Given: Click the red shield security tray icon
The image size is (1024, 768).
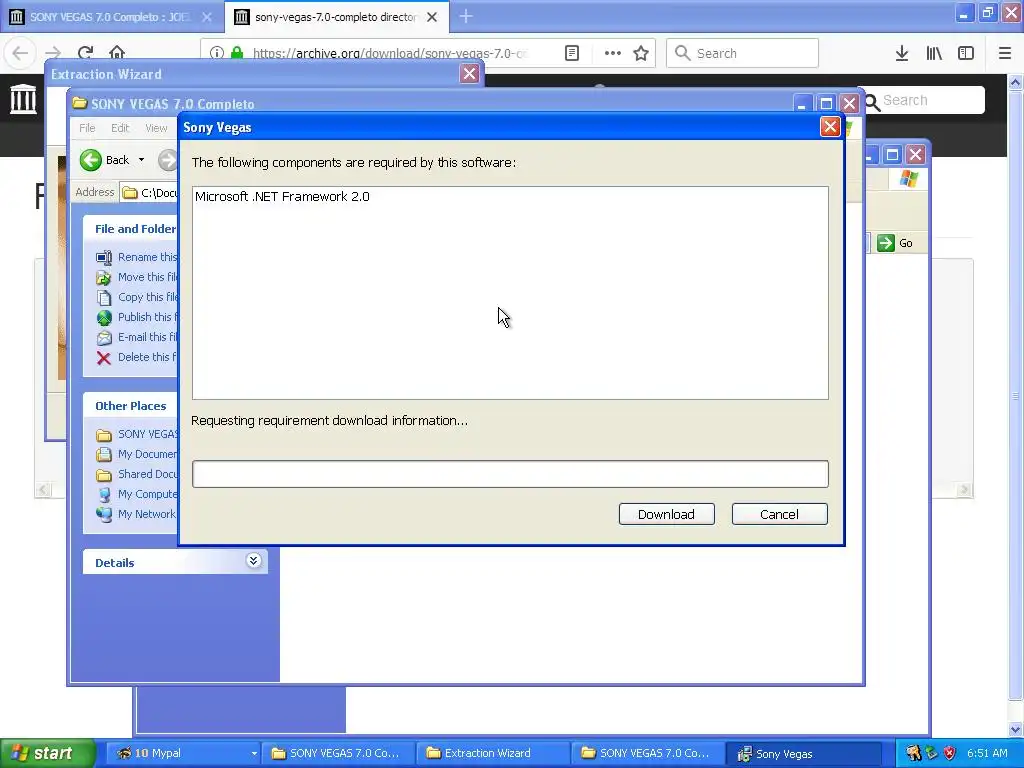Looking at the screenshot, I should coord(950,754).
